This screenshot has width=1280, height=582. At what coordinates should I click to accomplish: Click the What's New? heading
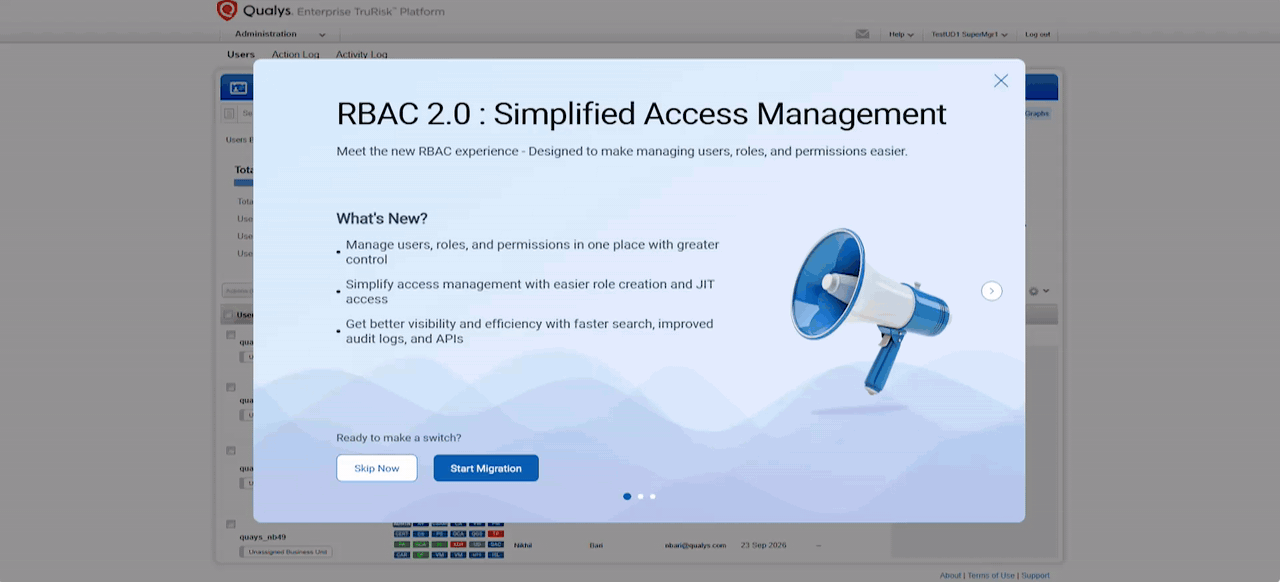[x=382, y=218]
